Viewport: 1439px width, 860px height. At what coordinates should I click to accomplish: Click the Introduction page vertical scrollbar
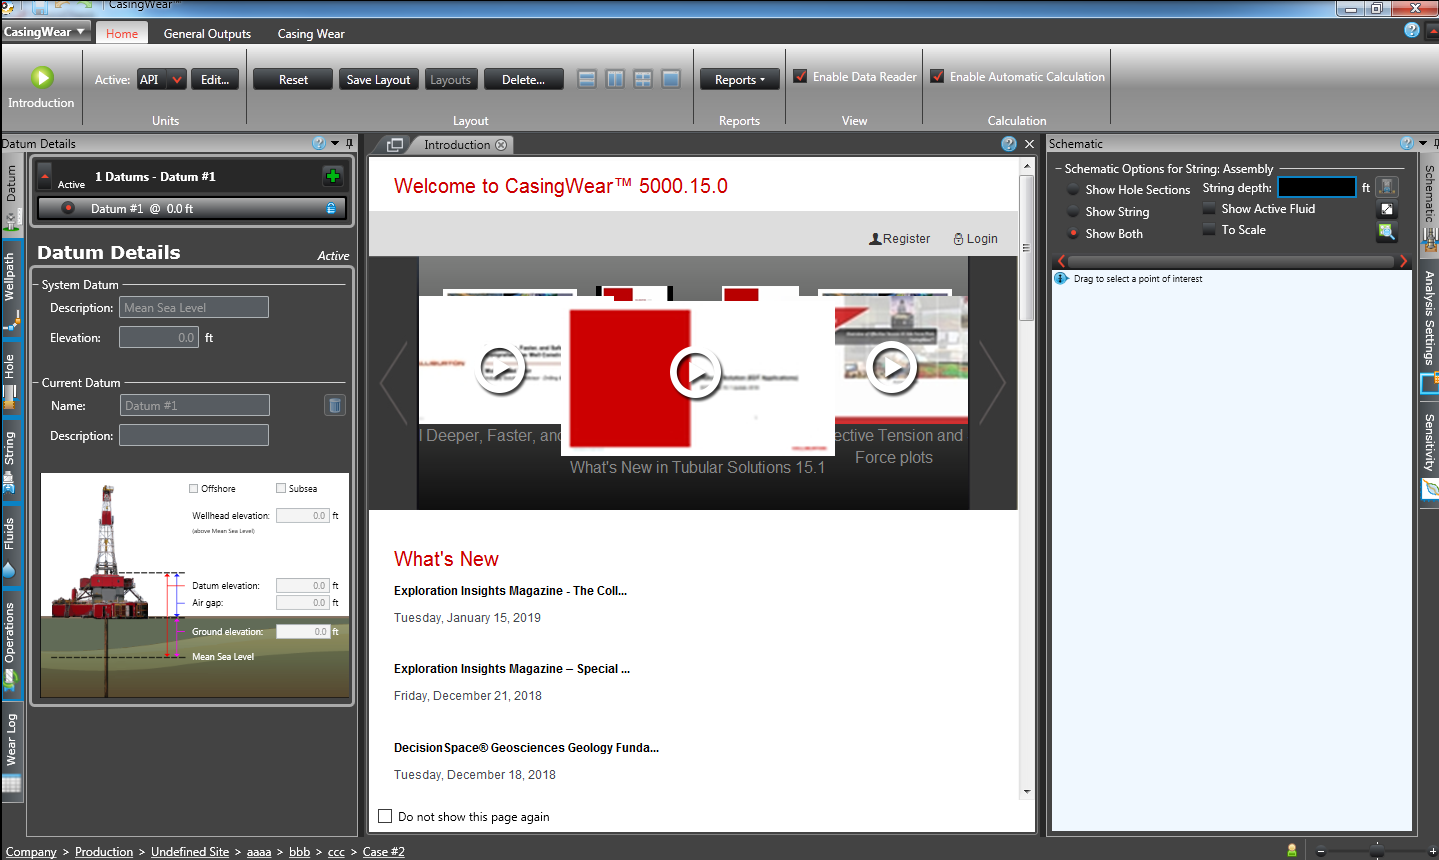click(x=1026, y=248)
